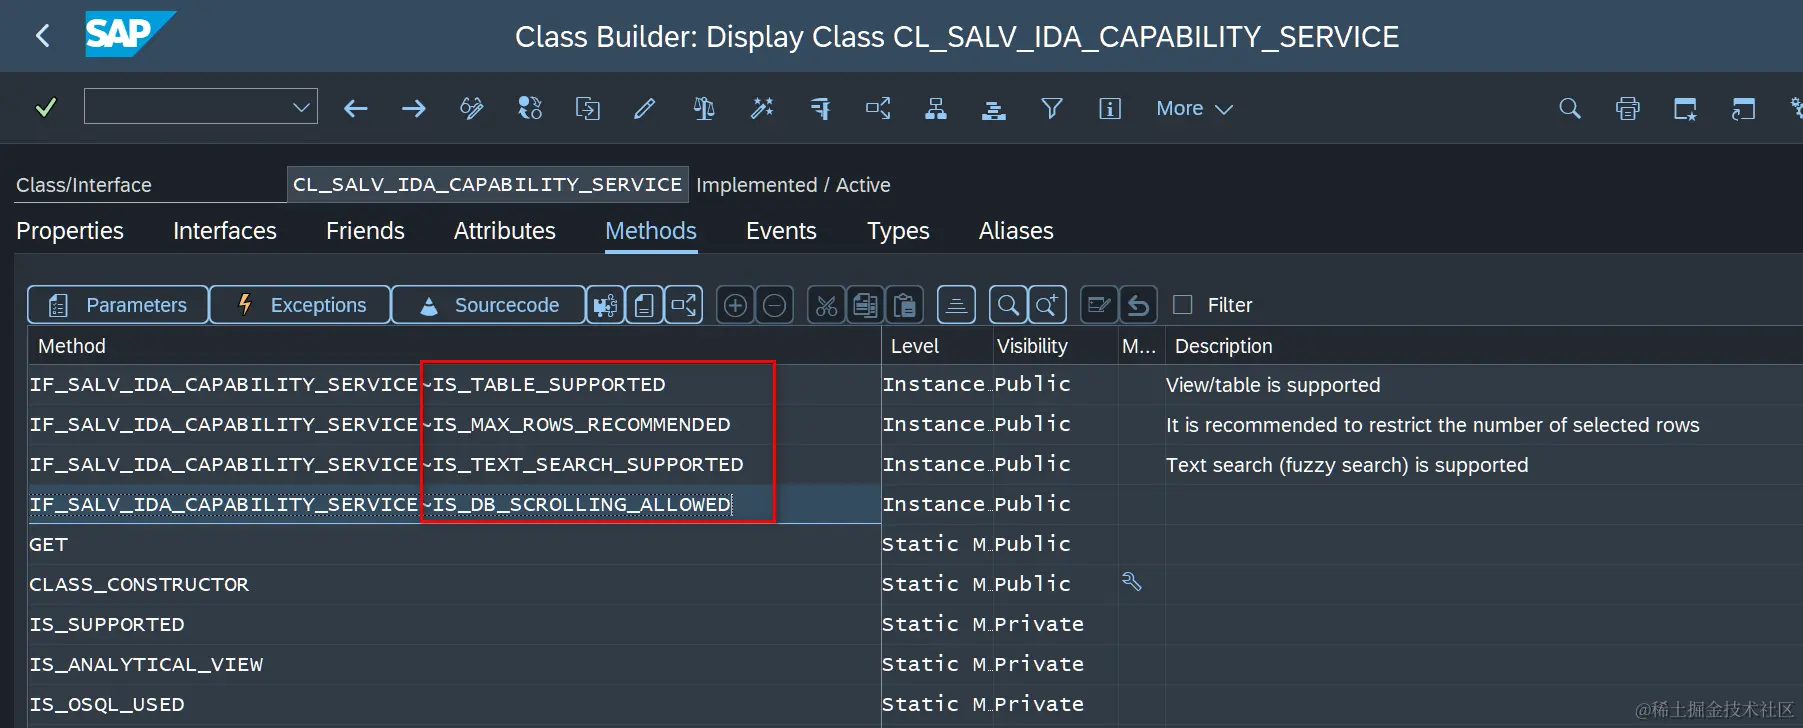Click the pencil edit icon

coord(645,108)
